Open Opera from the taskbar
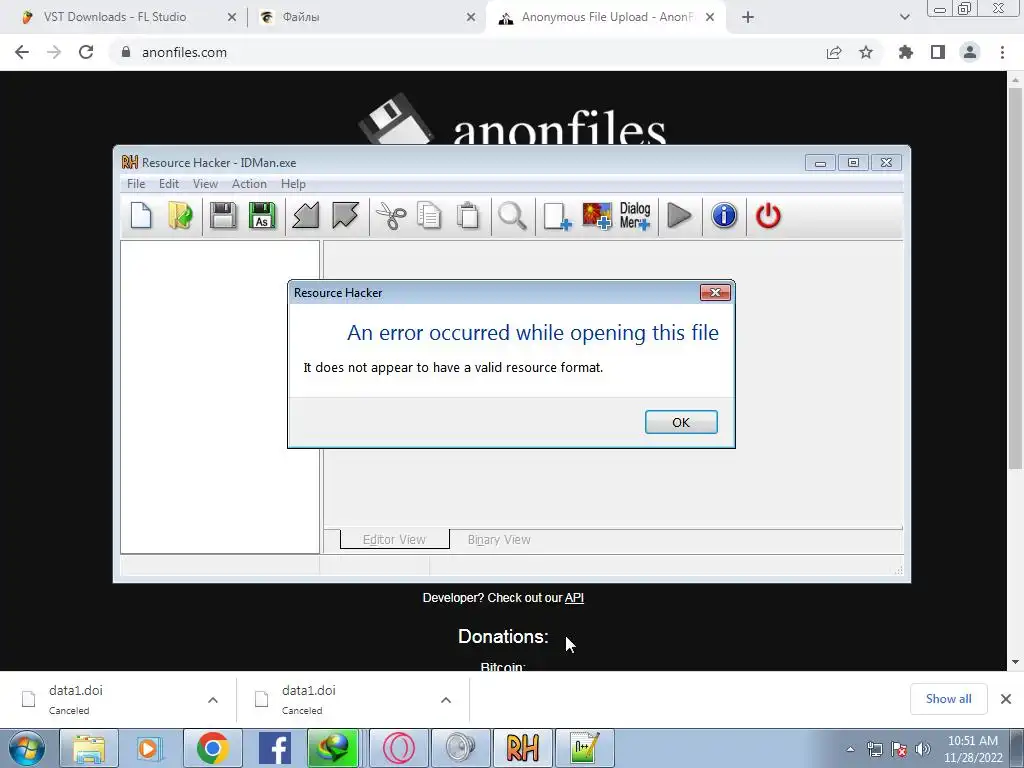 point(398,748)
